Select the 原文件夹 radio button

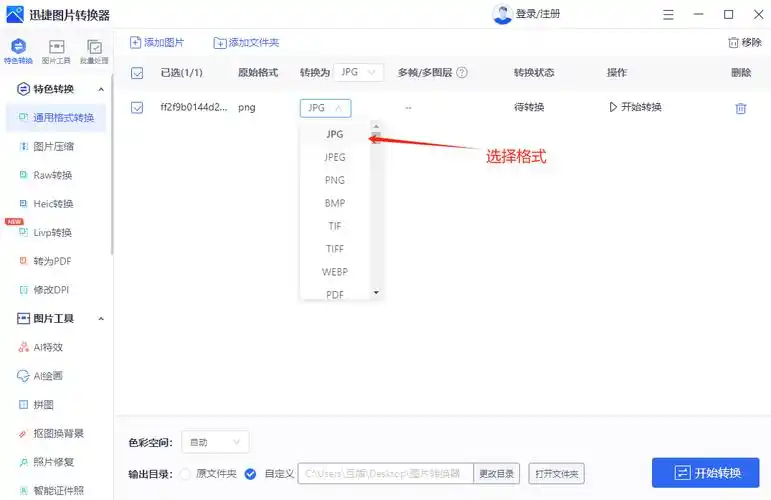click(185, 474)
